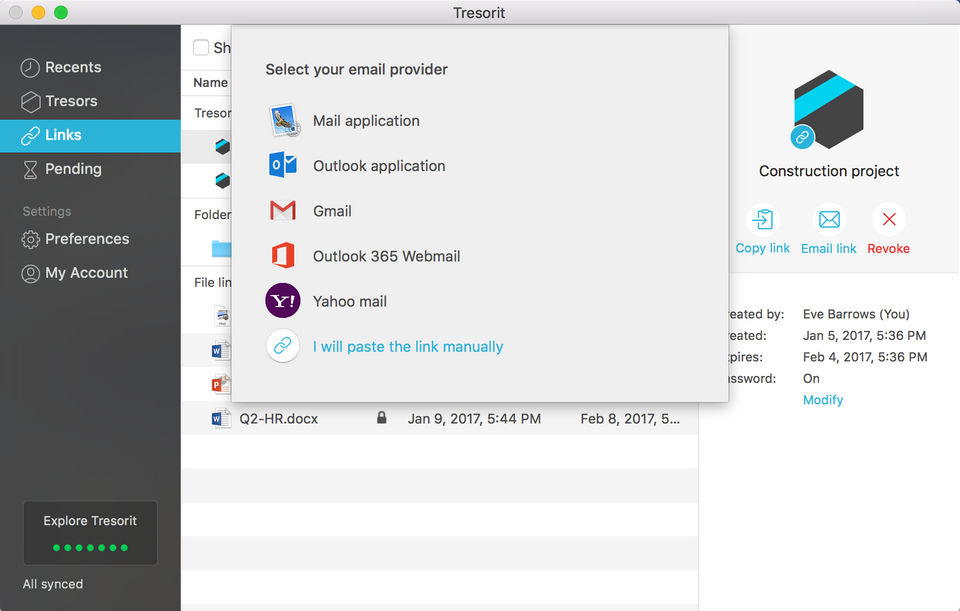Click the Word file icon for Q2-HR.docx
The width and height of the screenshot is (960, 611).
pyautogui.click(x=220, y=418)
